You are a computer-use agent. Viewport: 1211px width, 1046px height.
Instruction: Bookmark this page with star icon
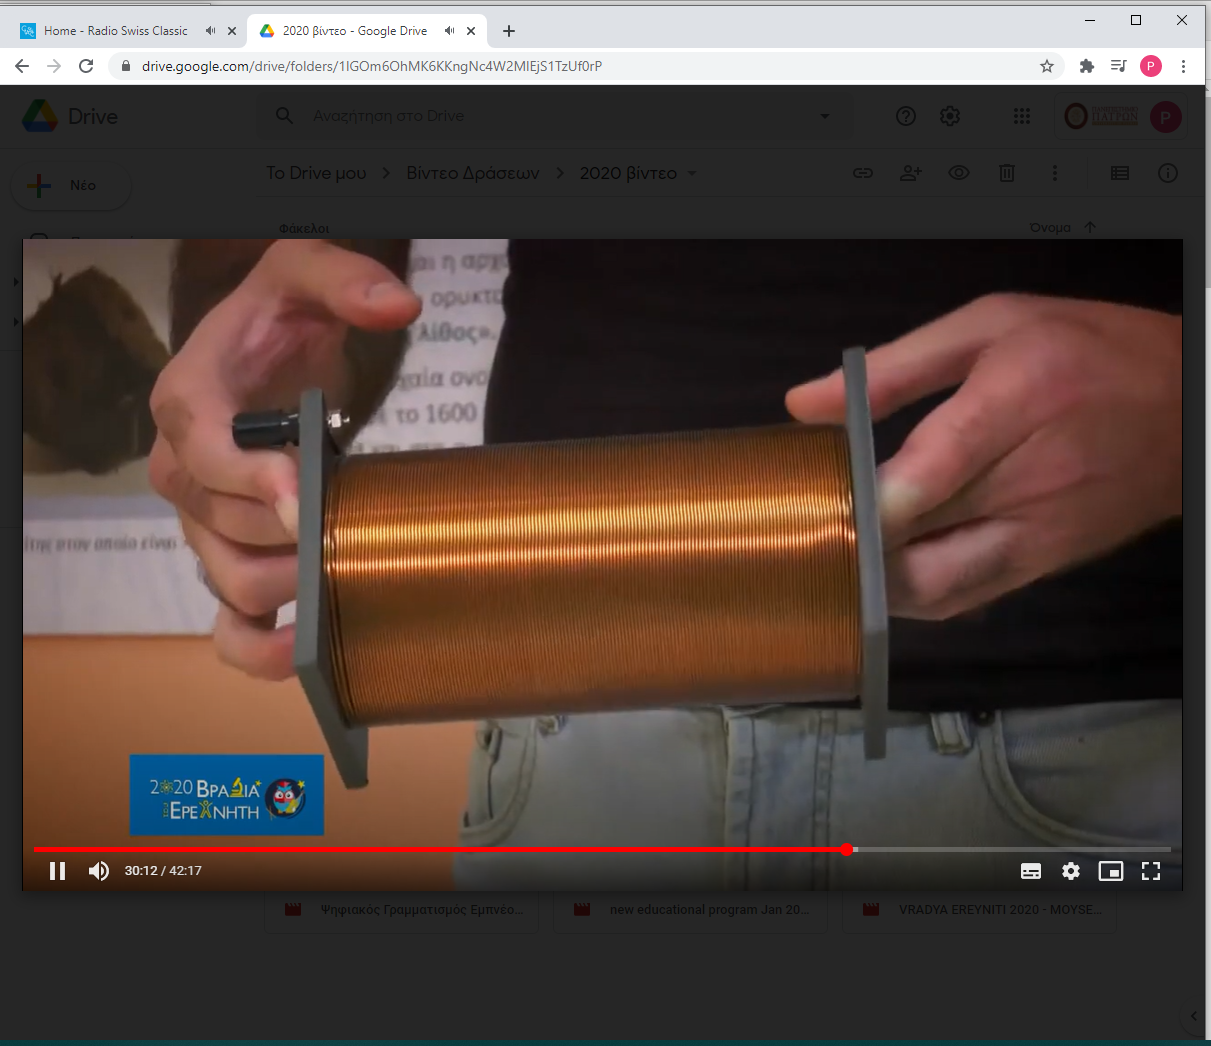click(1047, 66)
